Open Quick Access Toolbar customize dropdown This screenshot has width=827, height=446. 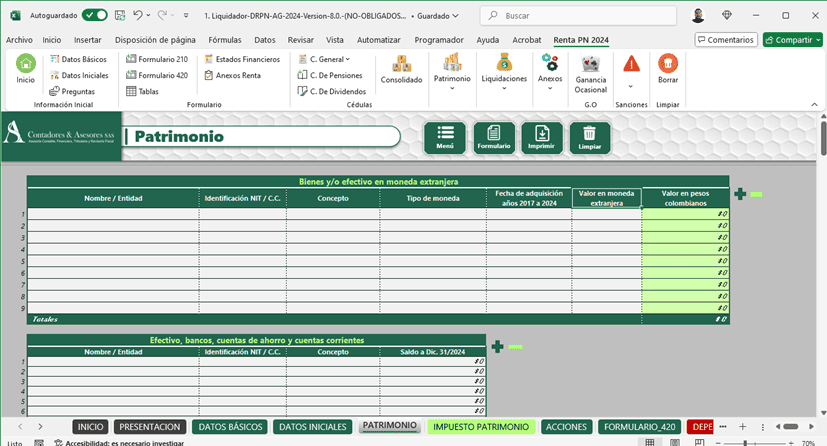click(186, 15)
